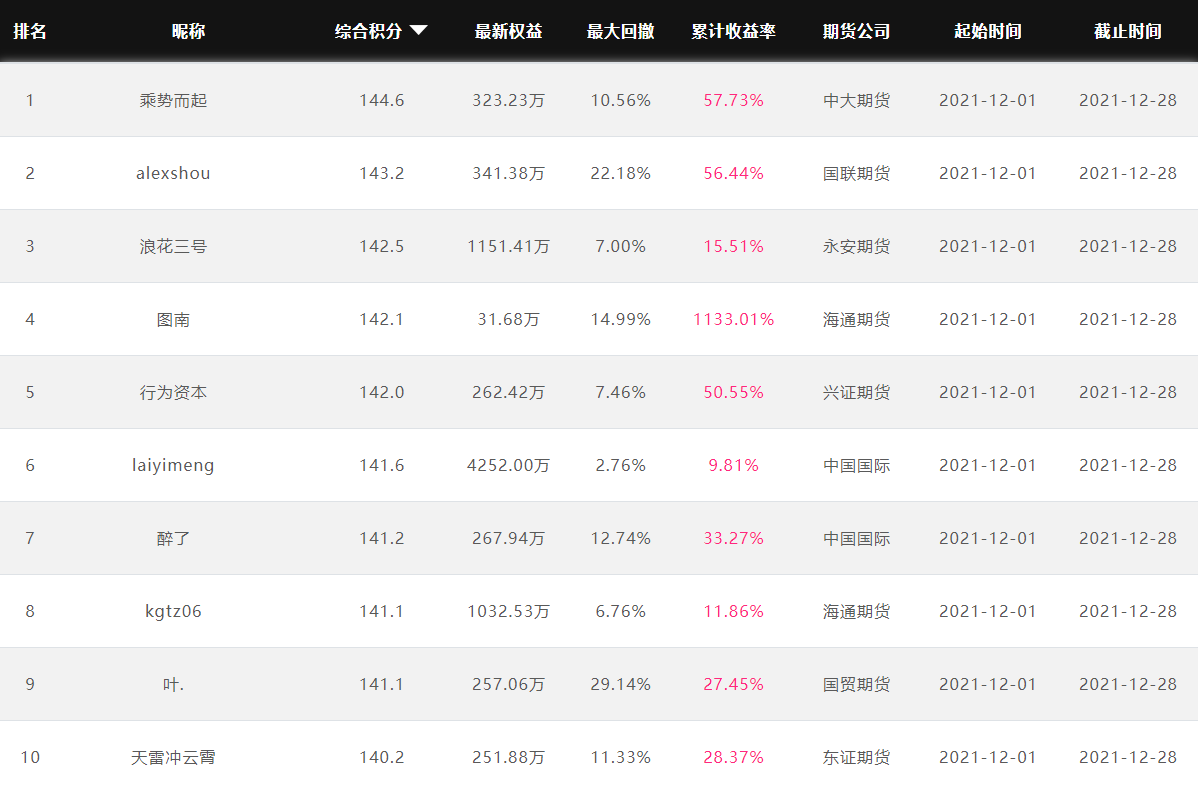Click the company 东证期货
Screen dimensions: 1198x790
point(856,757)
